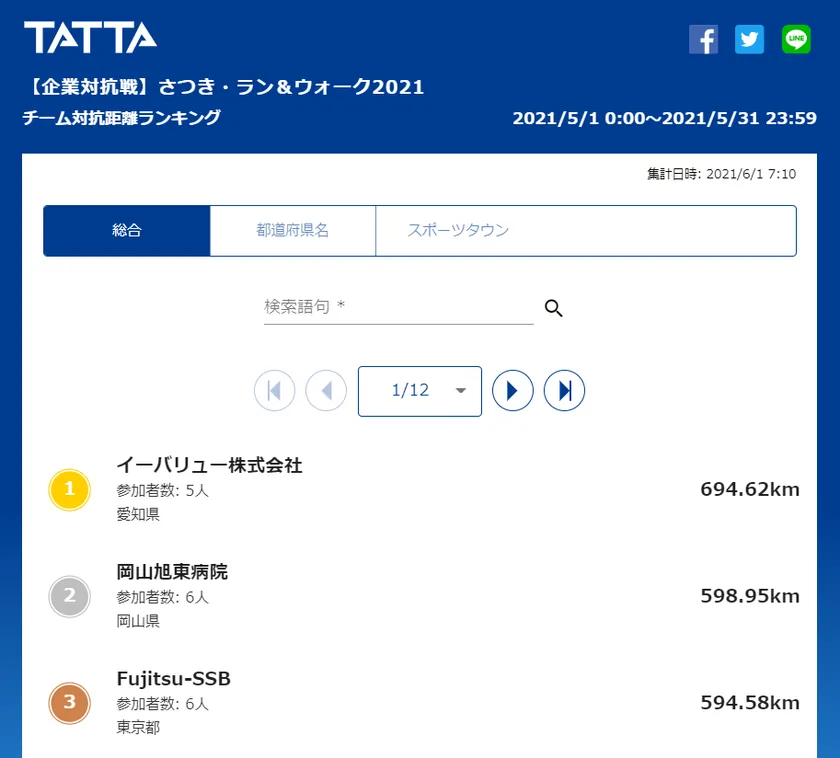Click the bronze rank 3 medal

70,702
